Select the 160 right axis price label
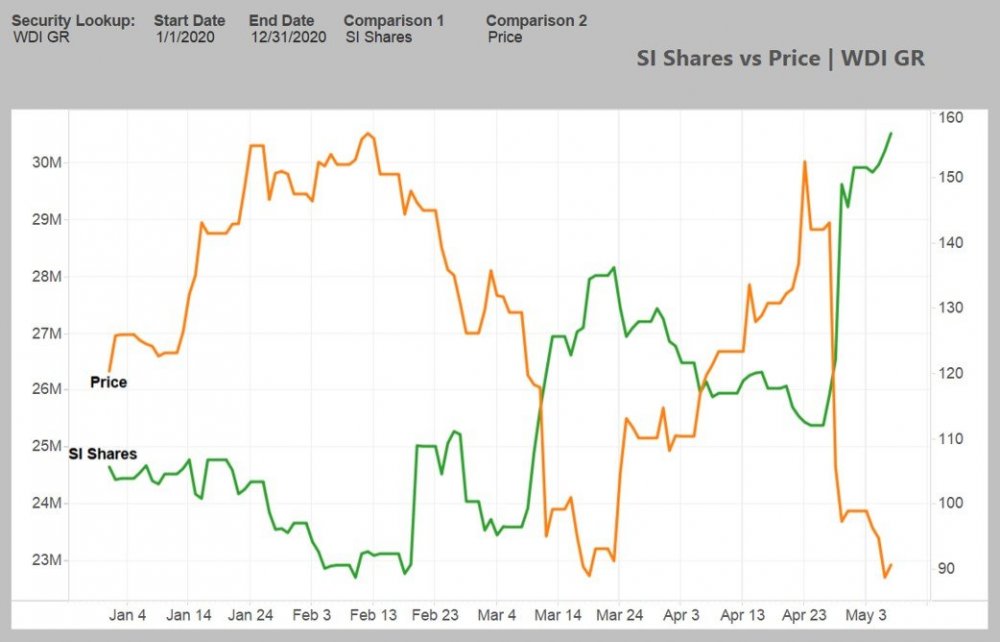Viewport: 1000px width, 642px height. [x=950, y=118]
